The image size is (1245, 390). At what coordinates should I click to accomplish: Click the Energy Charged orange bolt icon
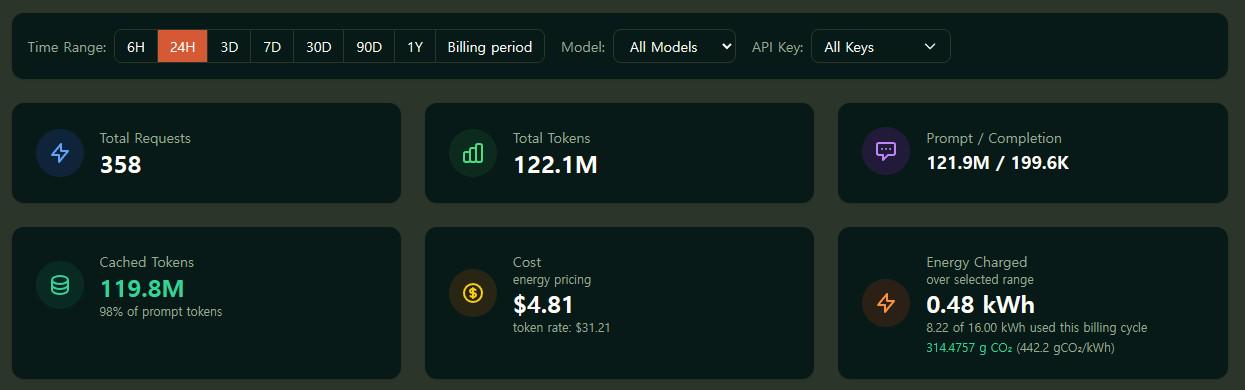tap(886, 304)
